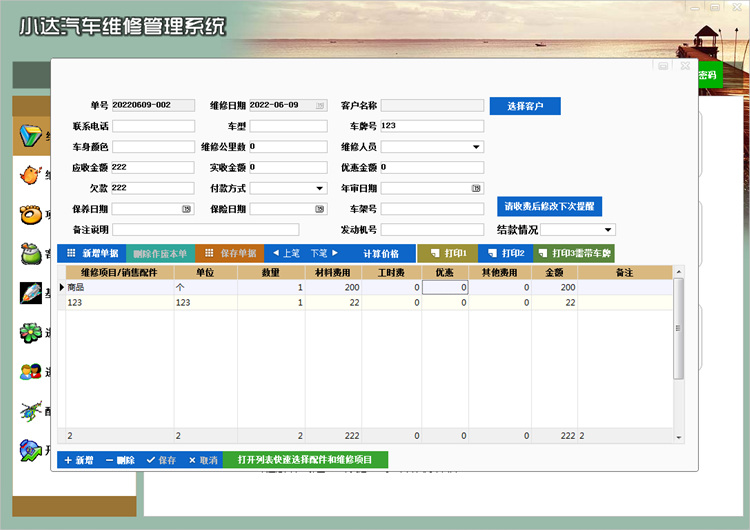Click table scrollbar down arrow
The image size is (750, 530).
(678, 437)
